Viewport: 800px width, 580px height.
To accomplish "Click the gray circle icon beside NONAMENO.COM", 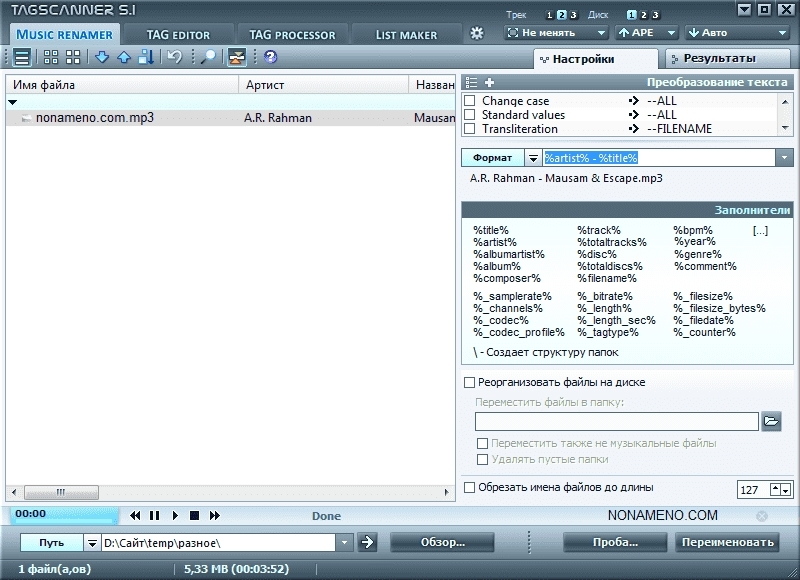I will coord(762,516).
